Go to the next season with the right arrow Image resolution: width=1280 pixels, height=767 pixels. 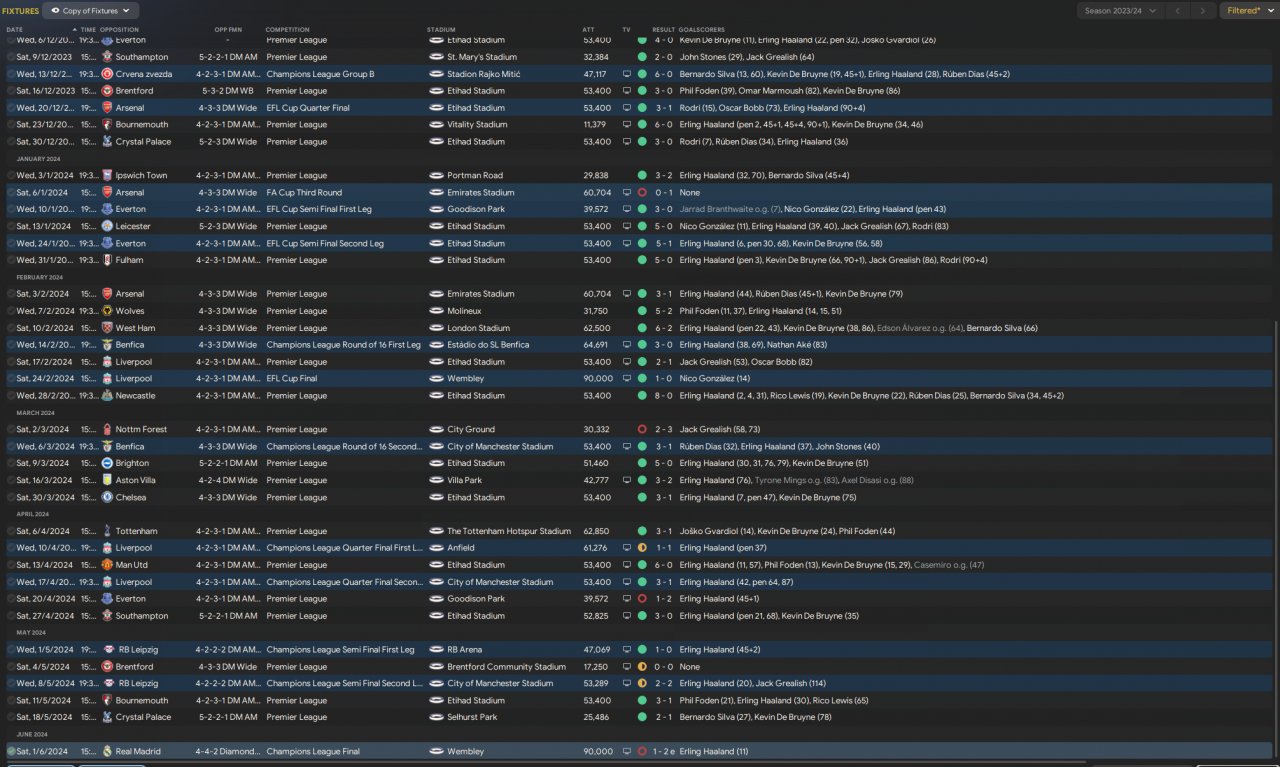pyautogui.click(x=1204, y=11)
